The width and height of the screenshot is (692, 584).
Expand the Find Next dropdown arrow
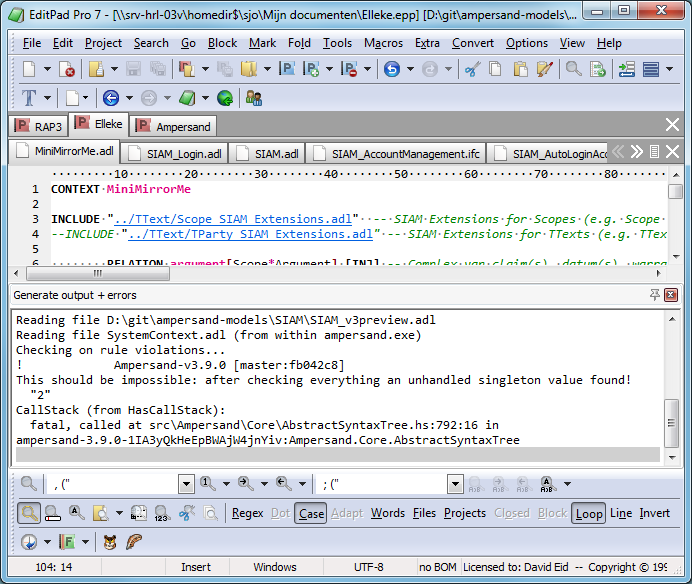click(264, 484)
